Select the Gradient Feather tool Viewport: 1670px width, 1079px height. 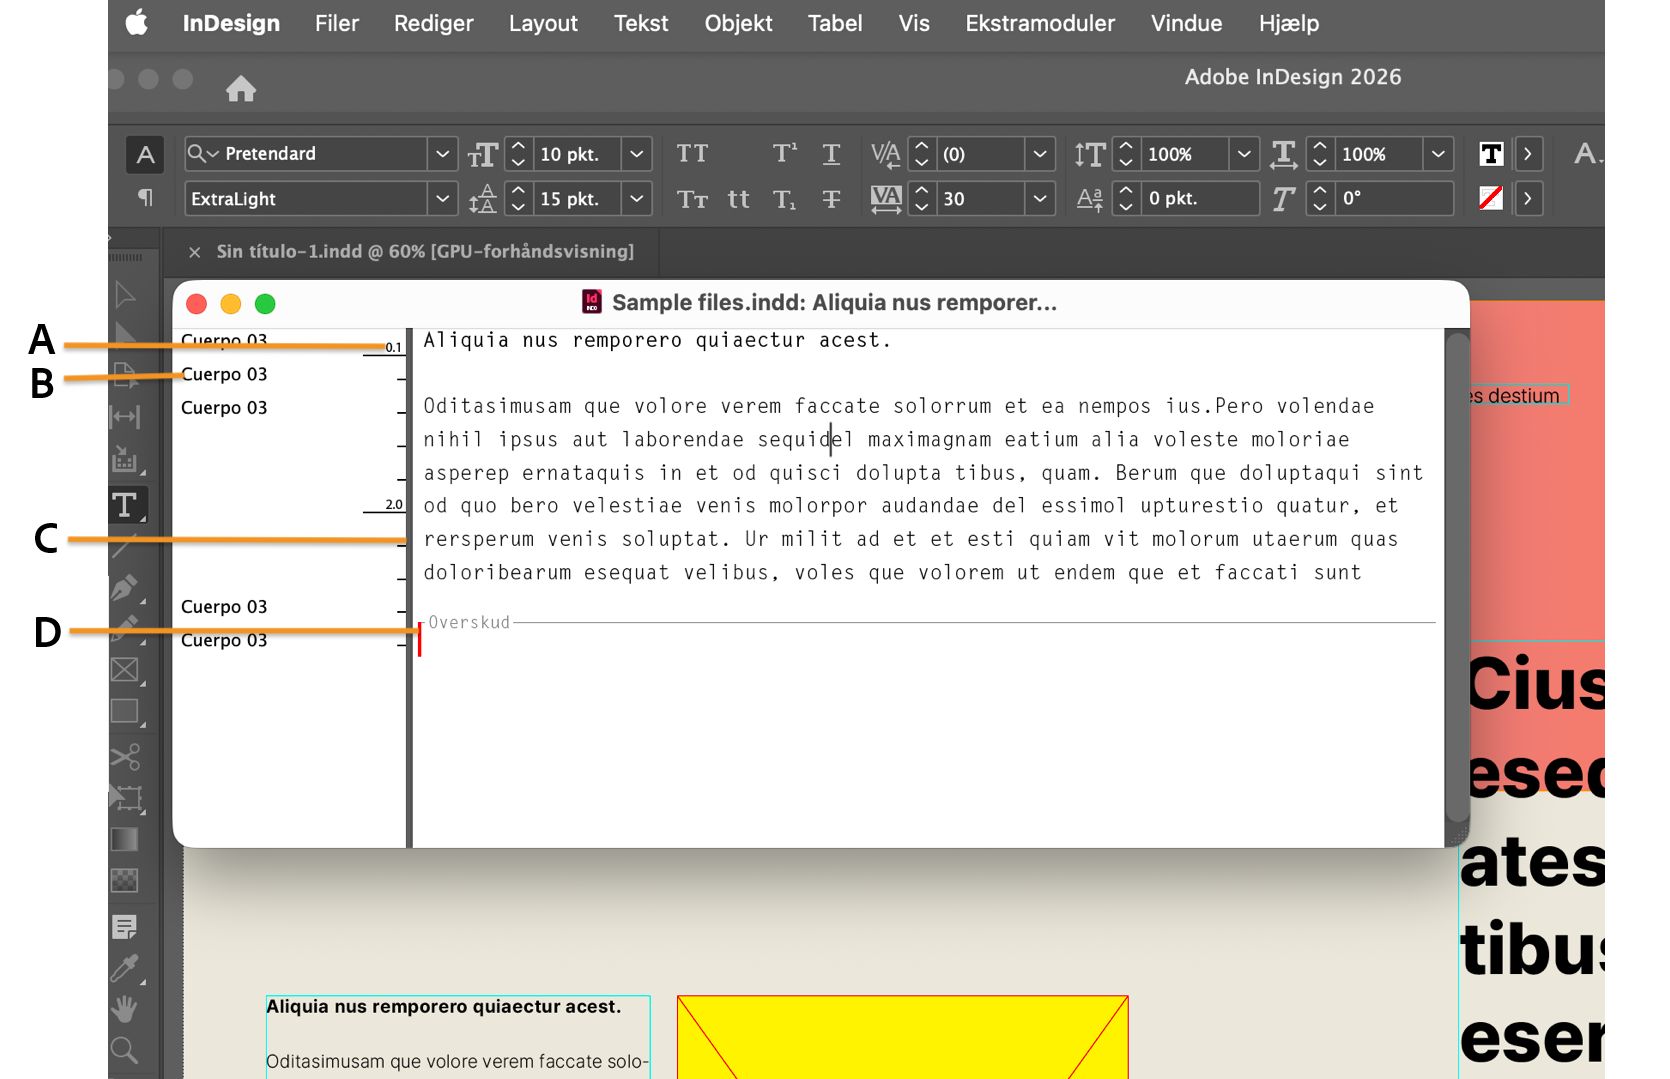[x=125, y=880]
